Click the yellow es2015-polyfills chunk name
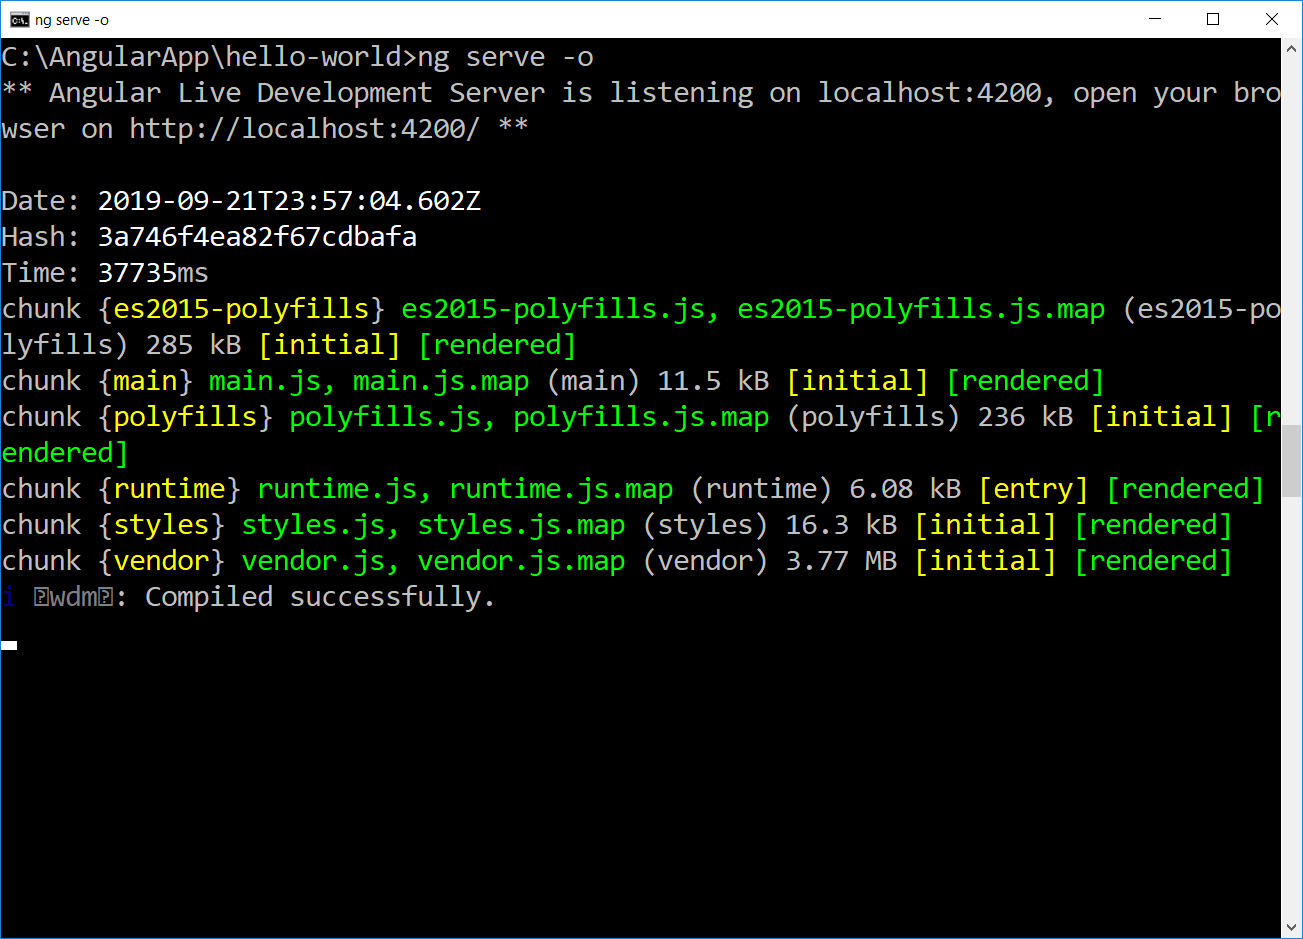 241,309
